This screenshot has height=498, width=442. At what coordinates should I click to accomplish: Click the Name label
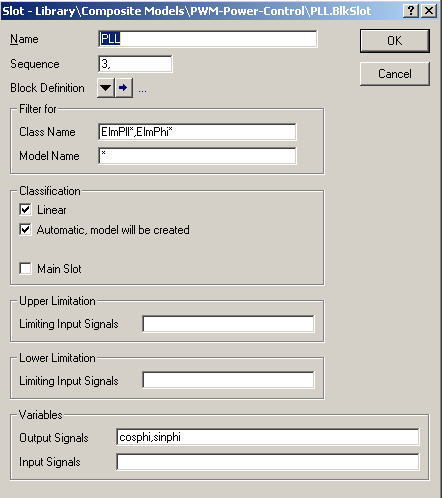pyautogui.click(x=24, y=39)
